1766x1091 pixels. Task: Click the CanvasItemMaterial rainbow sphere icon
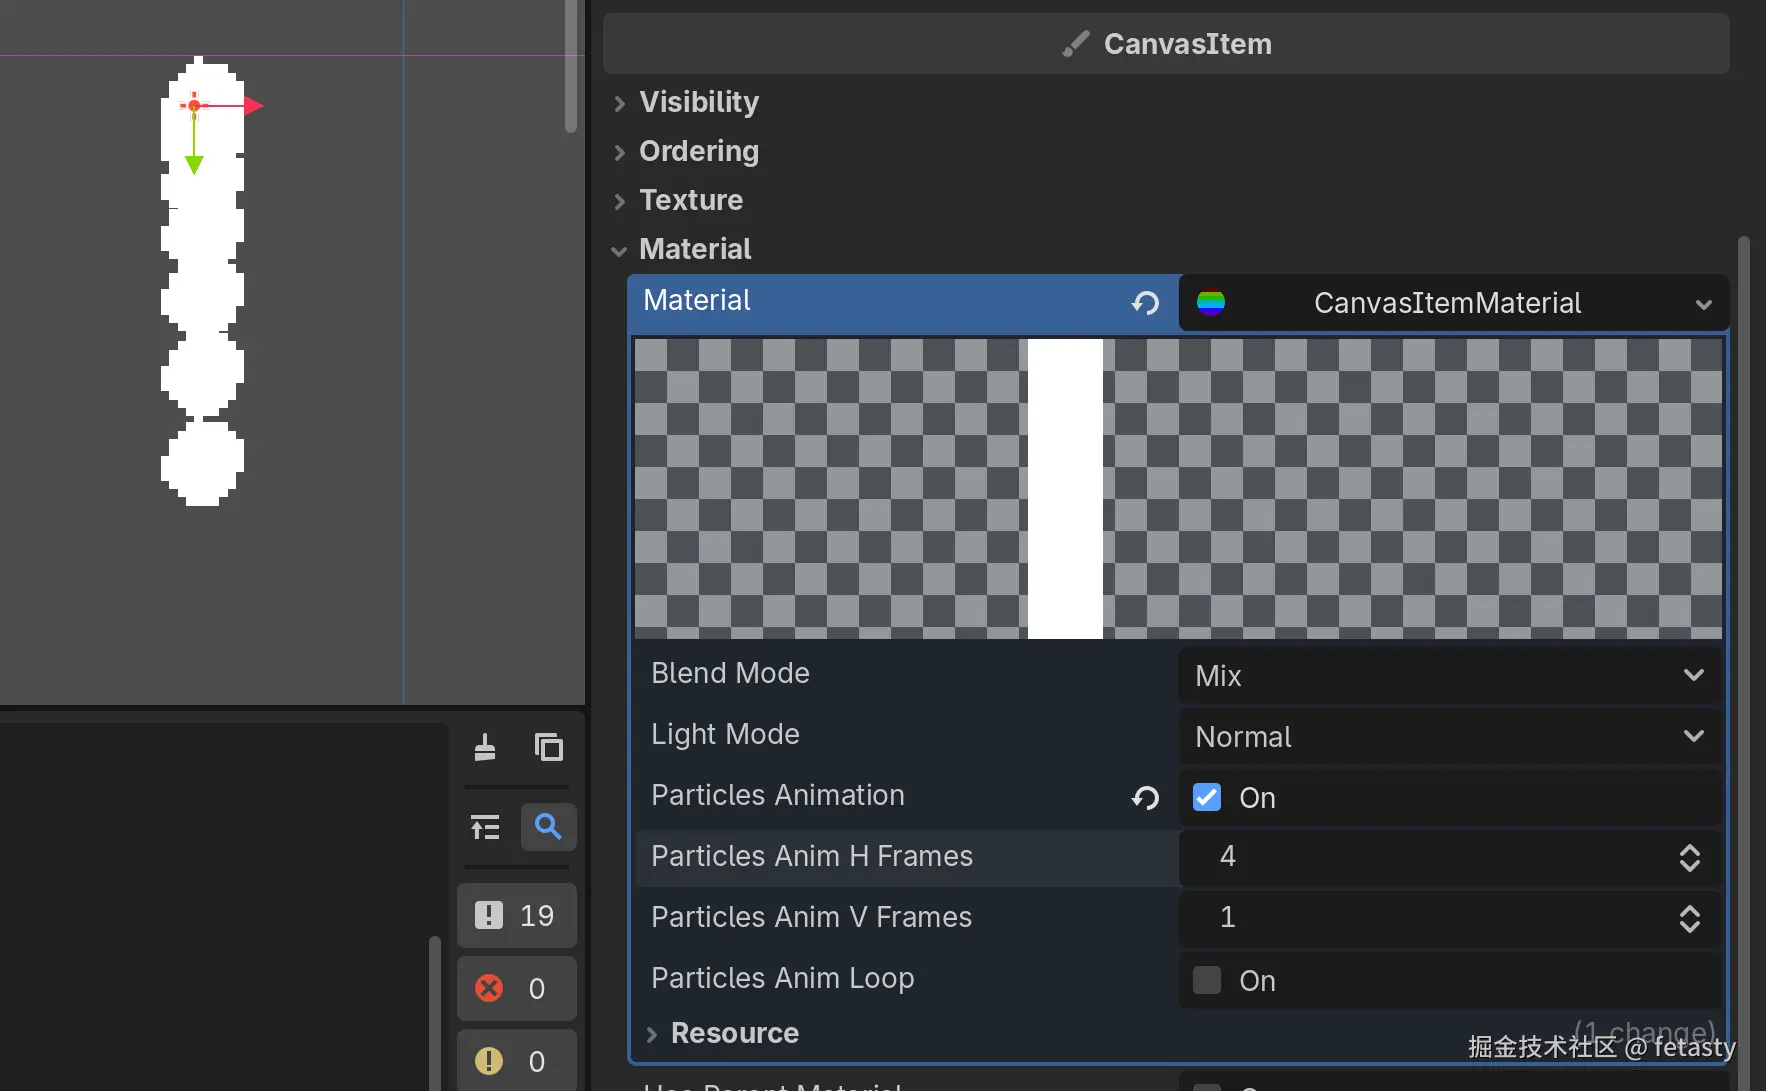pyautogui.click(x=1211, y=302)
